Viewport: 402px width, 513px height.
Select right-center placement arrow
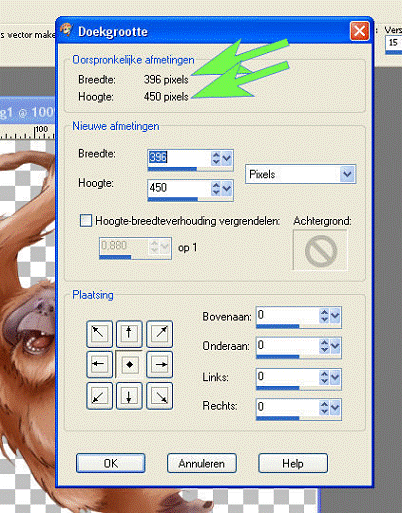click(160, 364)
